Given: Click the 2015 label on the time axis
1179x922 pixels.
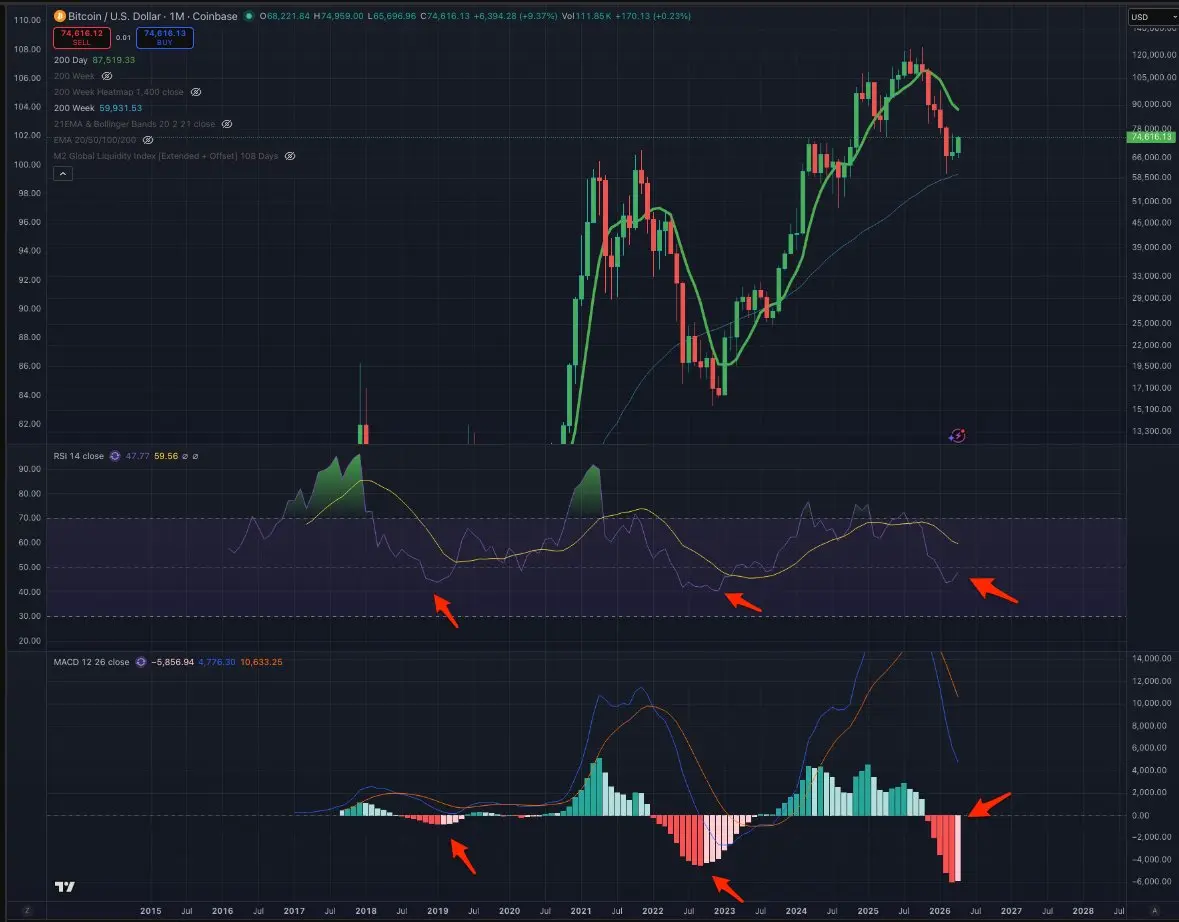Looking at the screenshot, I should coord(150,911).
